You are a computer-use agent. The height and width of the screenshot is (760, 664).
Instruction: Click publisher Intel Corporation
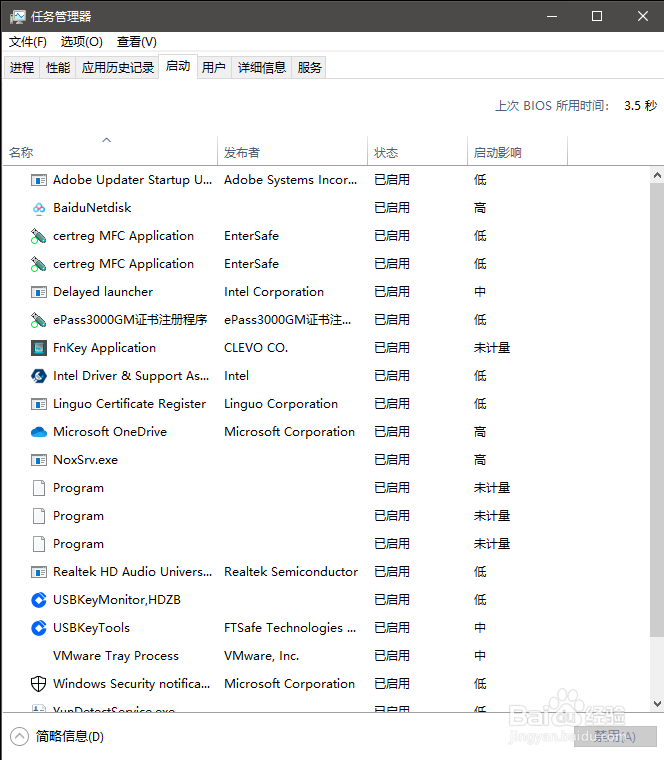coord(274,292)
